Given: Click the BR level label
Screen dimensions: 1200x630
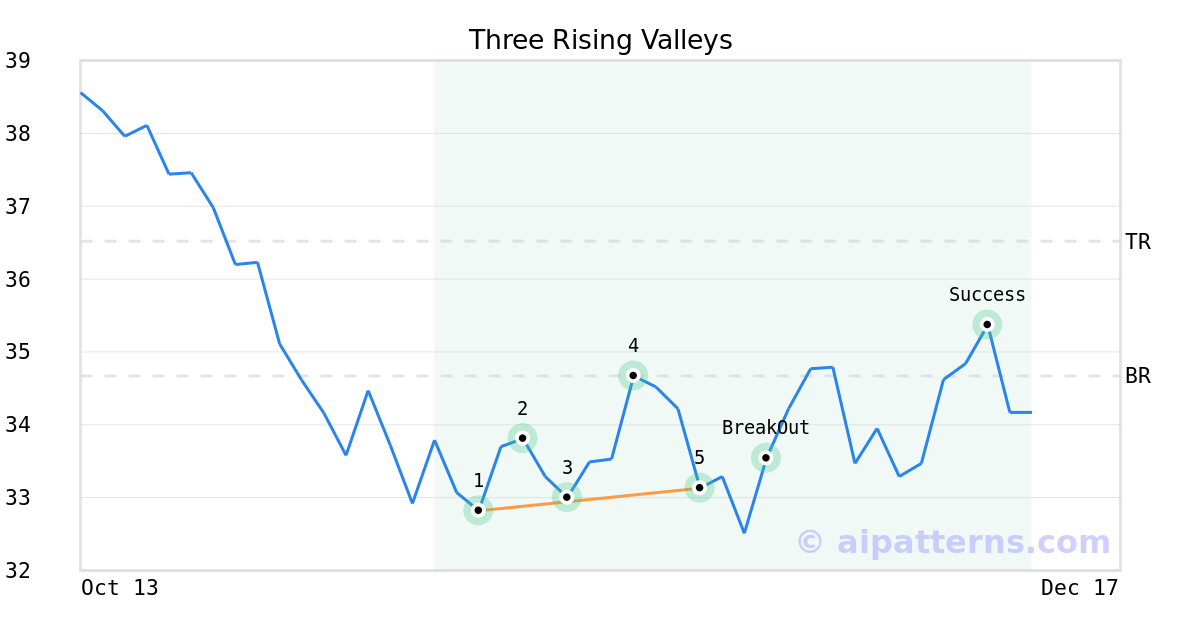Looking at the screenshot, I should pos(1138,377).
